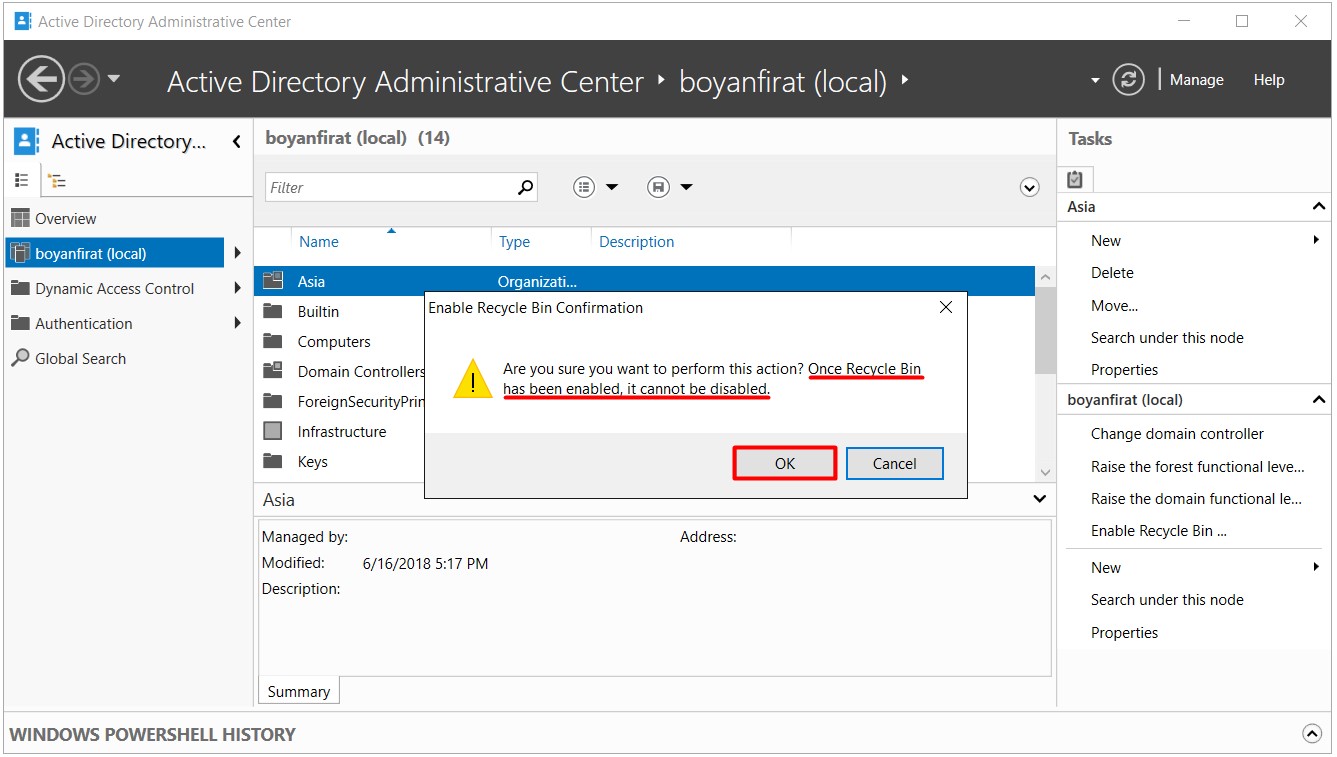Click OK to enable Recycle Bin
Screen dimensions: 1337x757
point(785,463)
